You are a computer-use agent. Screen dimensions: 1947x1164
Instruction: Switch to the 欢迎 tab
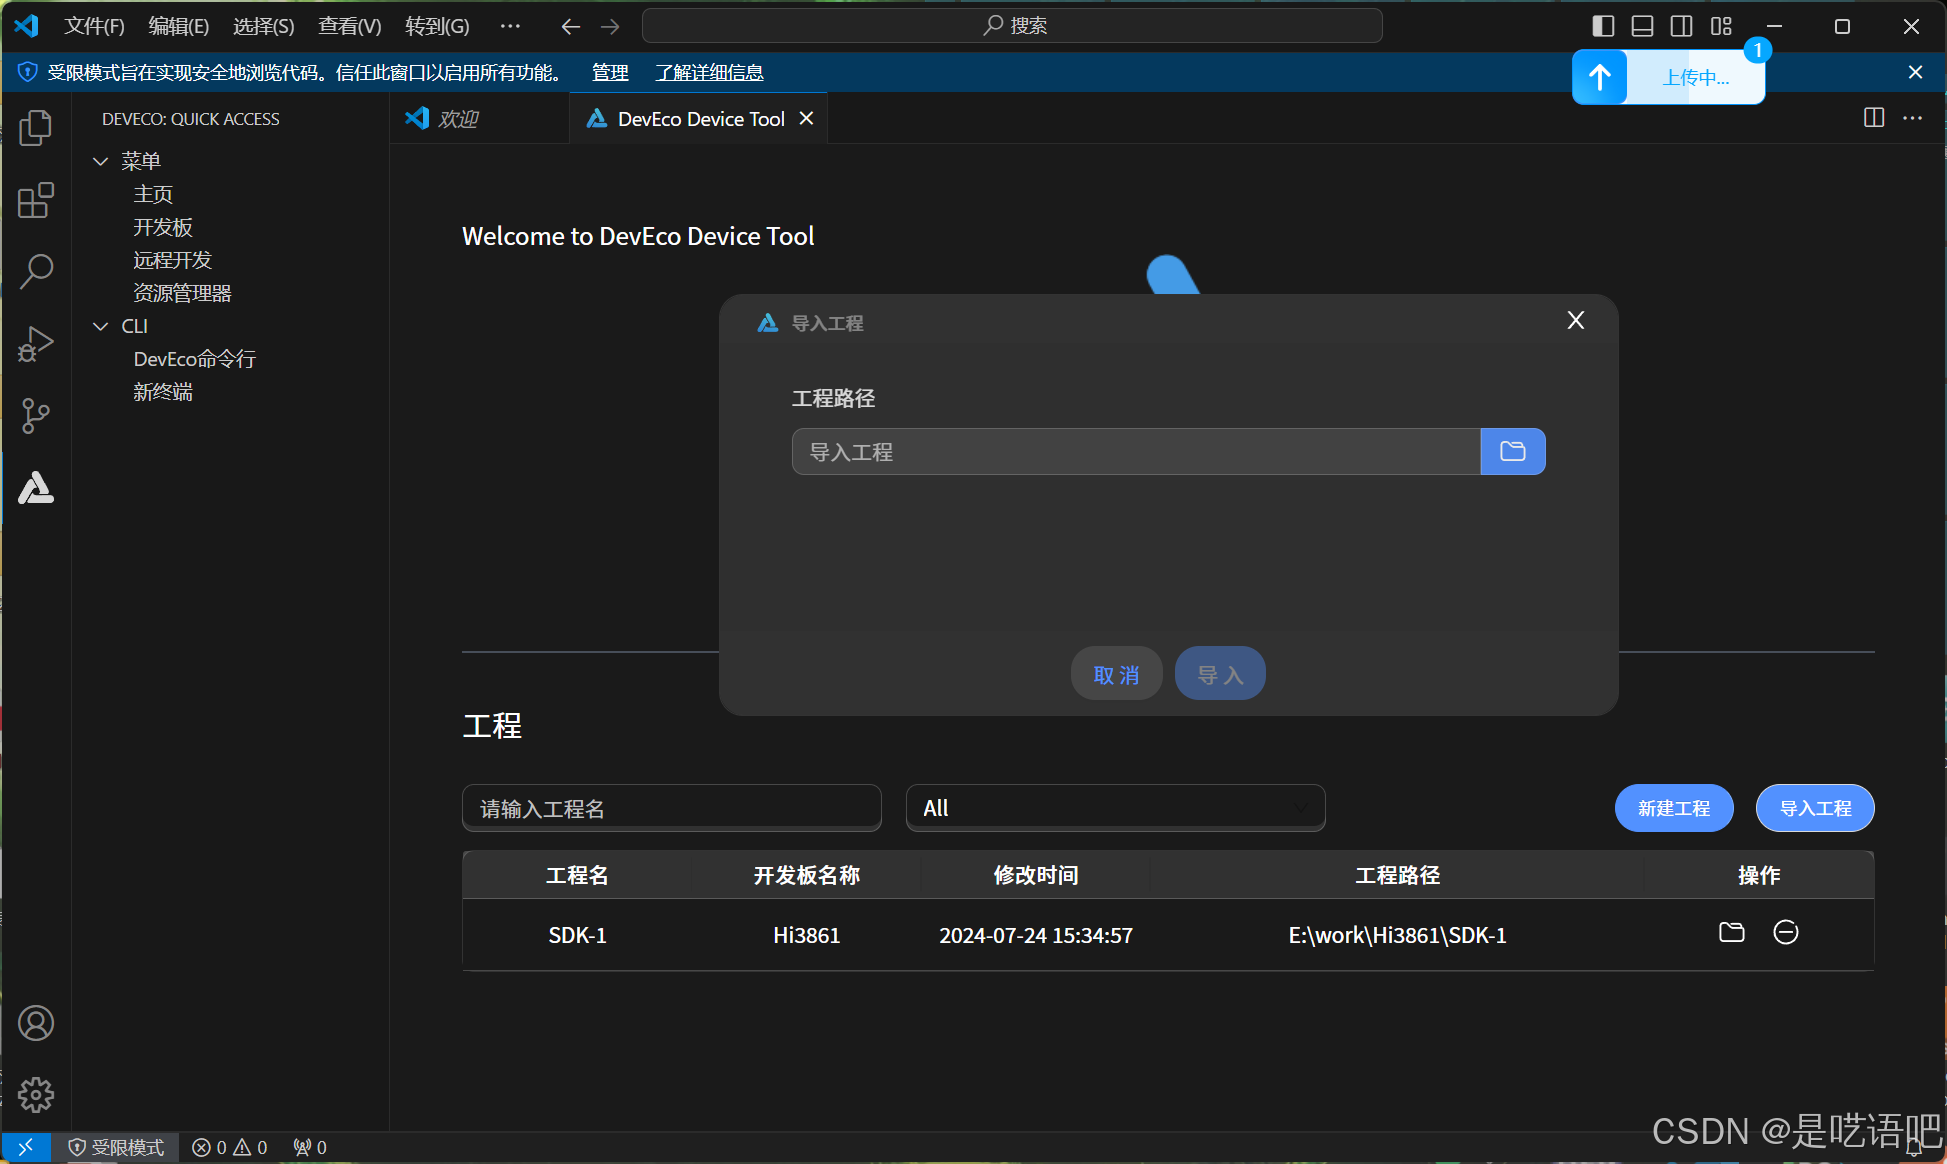pyautogui.click(x=458, y=119)
